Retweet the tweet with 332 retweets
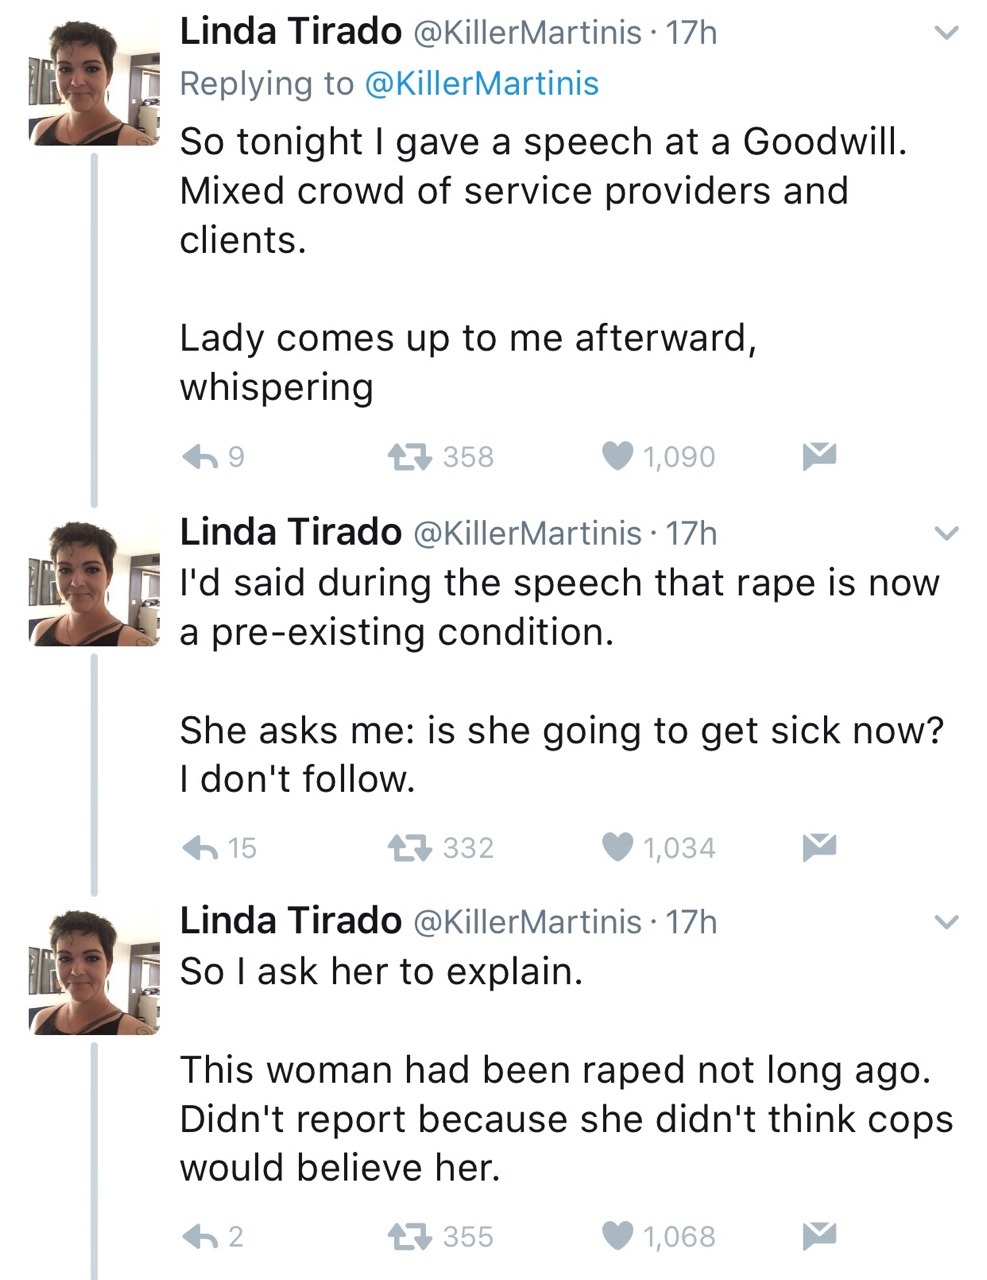Screen dimensions: 987x1280 tap(410, 848)
